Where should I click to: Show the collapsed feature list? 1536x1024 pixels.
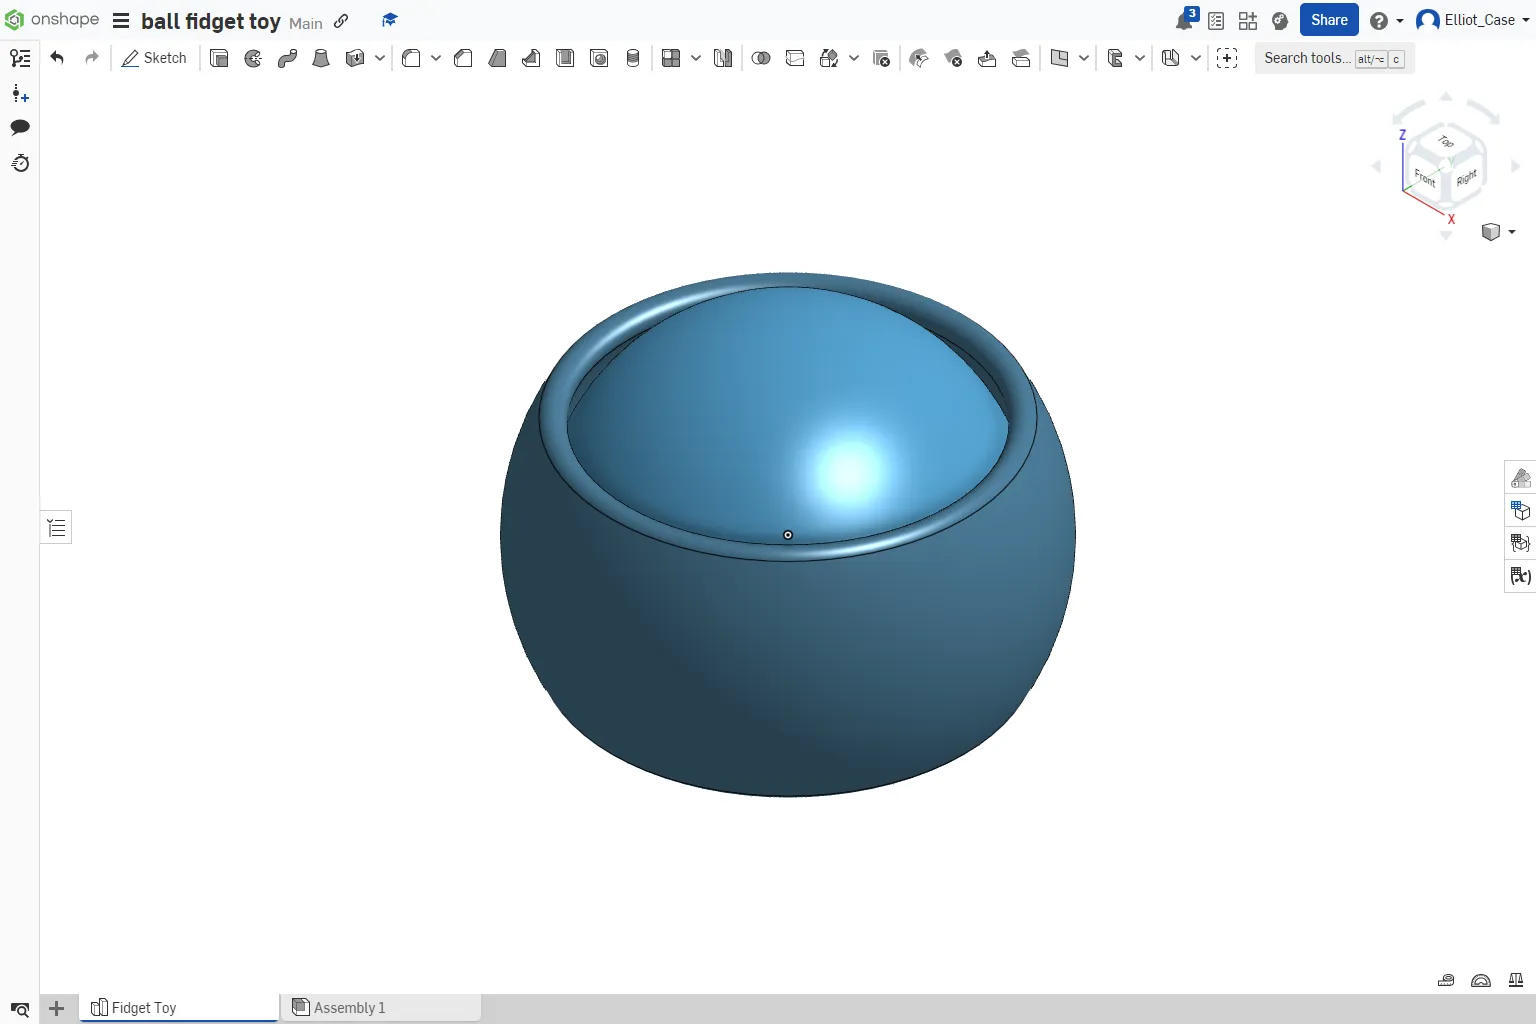click(57, 527)
